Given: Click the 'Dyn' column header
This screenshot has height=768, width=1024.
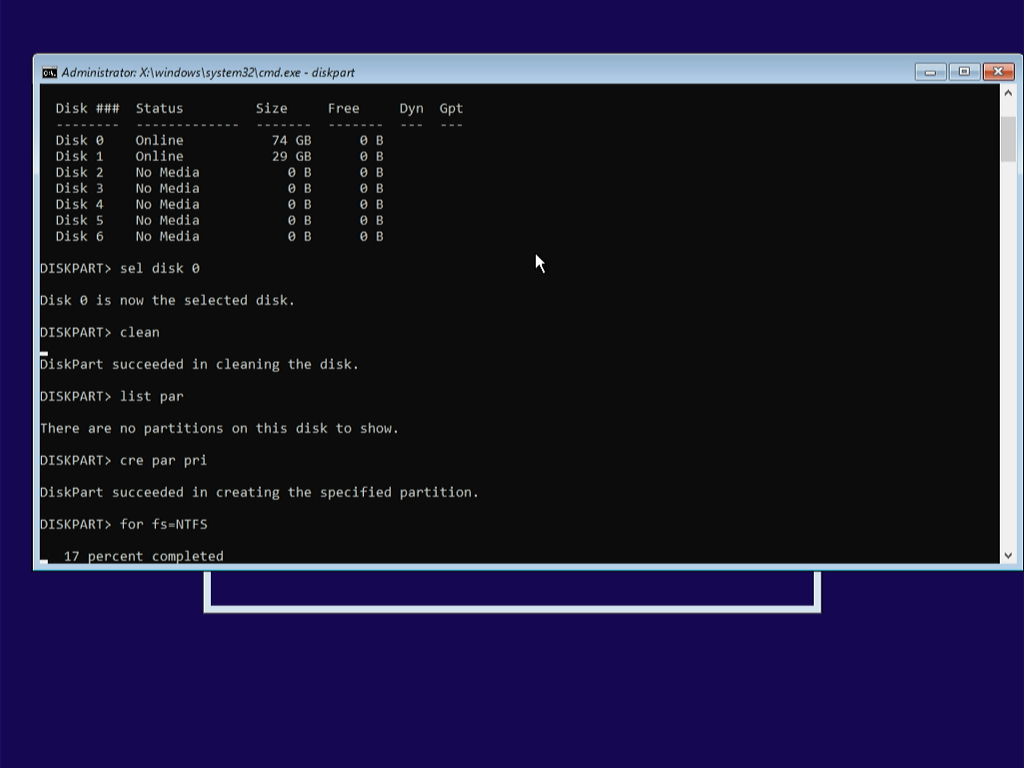Looking at the screenshot, I should click(x=411, y=108).
